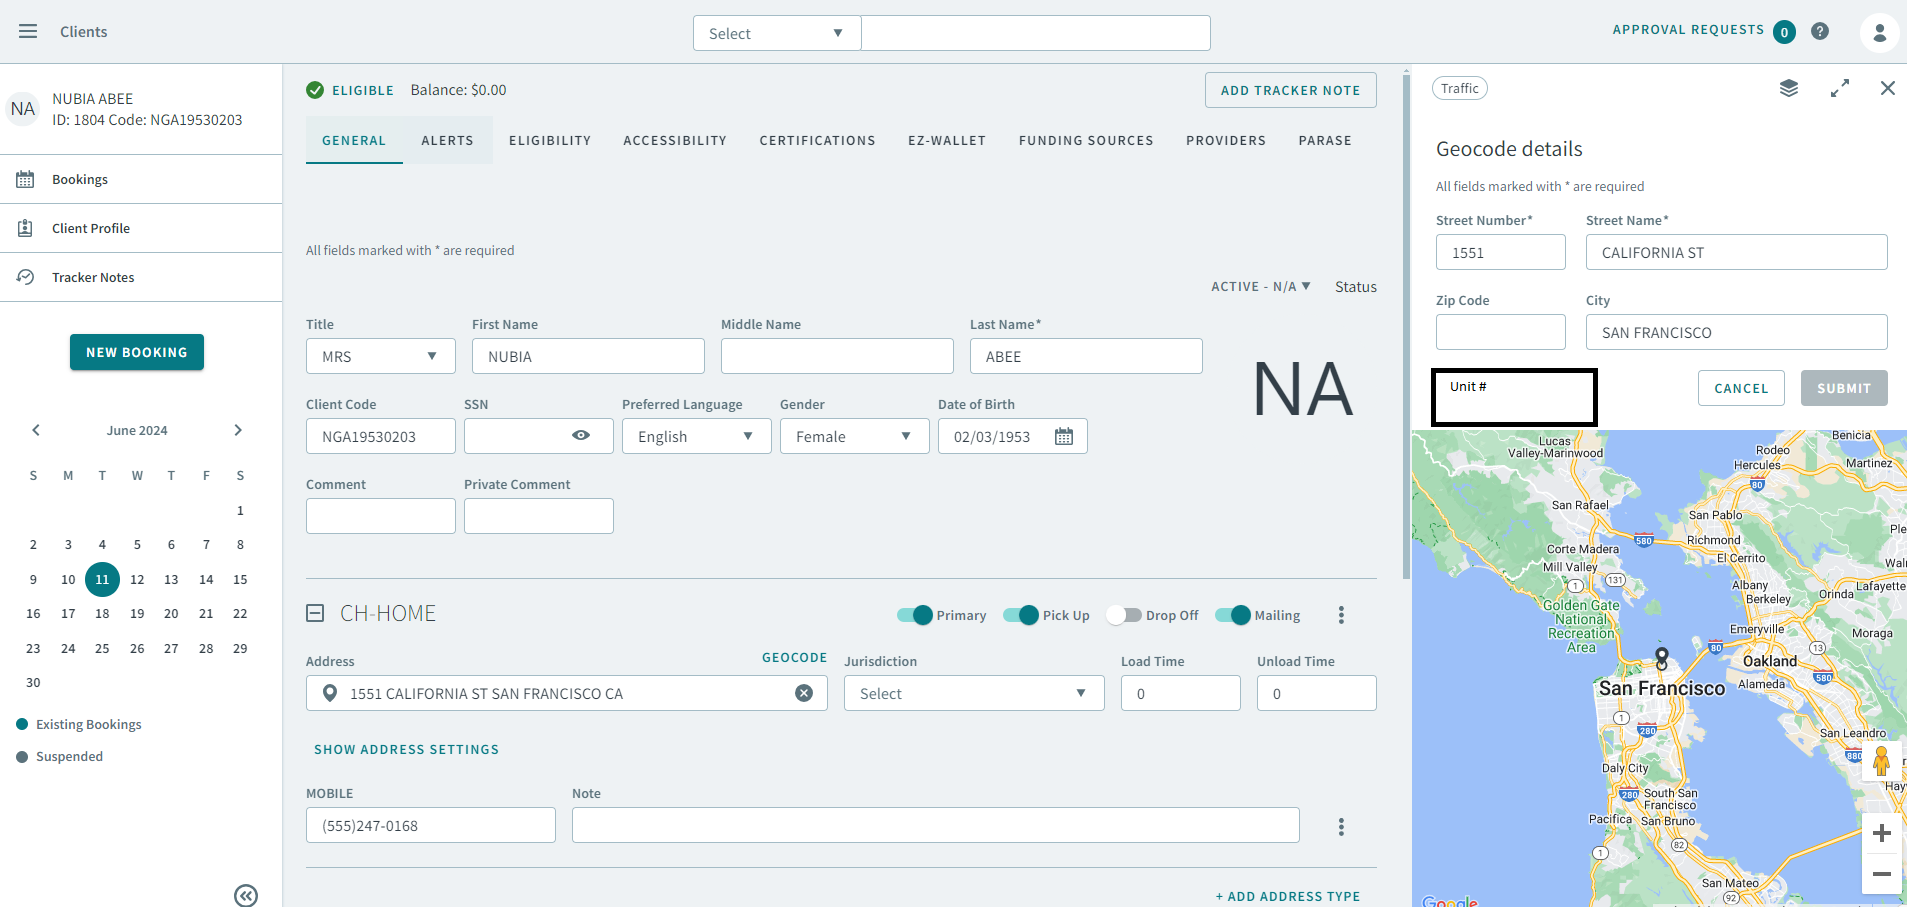Click the New Booking button
This screenshot has height=907, width=1907.
tap(137, 352)
